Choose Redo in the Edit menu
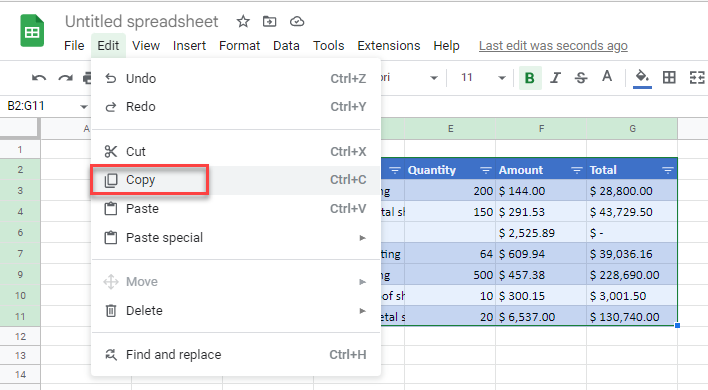 pos(236,107)
